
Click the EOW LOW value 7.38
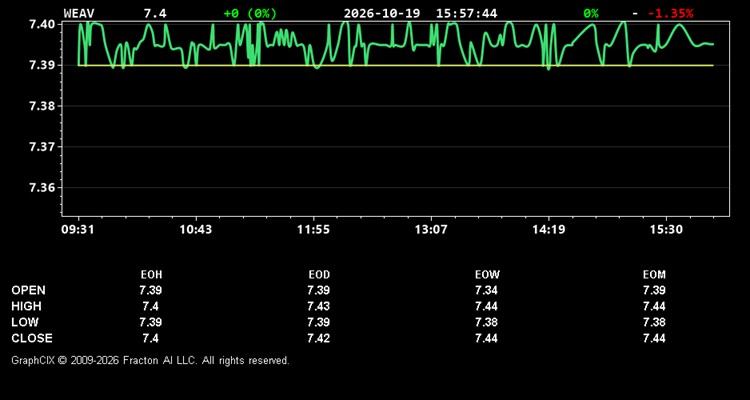click(x=486, y=322)
